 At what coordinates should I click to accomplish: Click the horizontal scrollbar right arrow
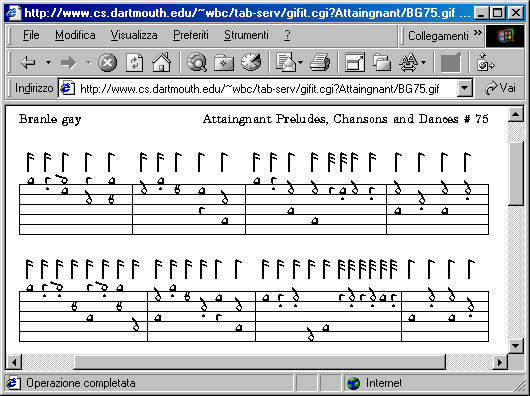499,362
